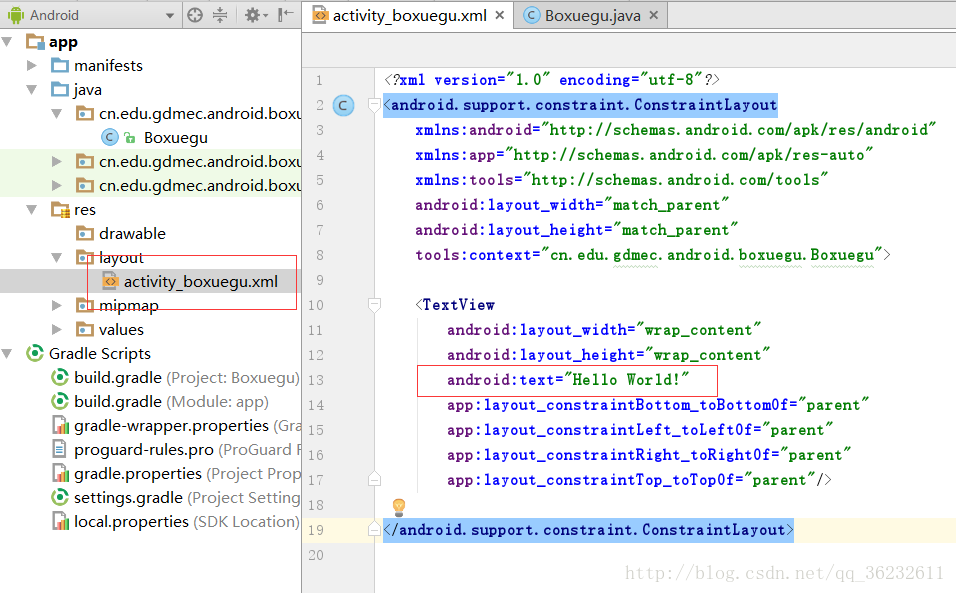Switch to the Boxuegu.java tab
956x593 pixels.
pos(592,16)
